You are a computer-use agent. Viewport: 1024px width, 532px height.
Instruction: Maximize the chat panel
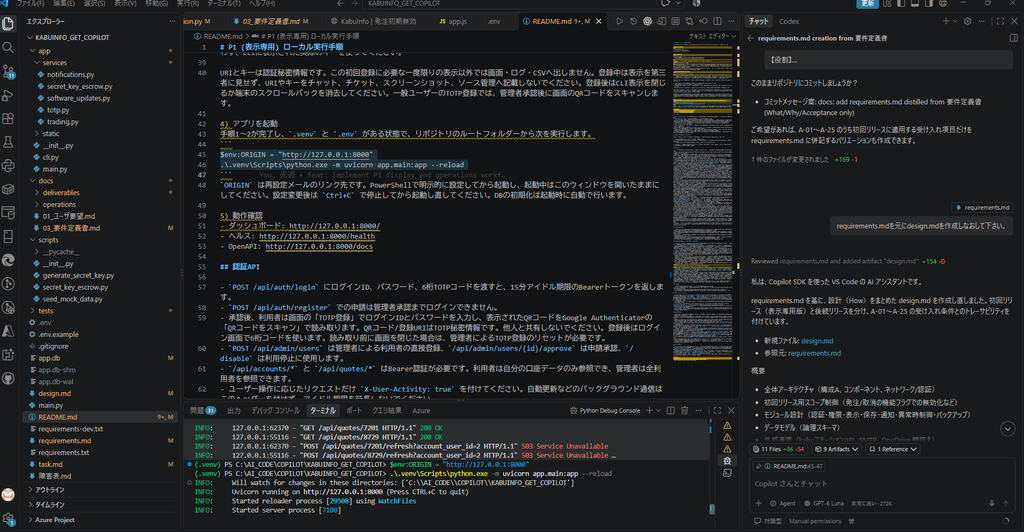coord(1000,22)
